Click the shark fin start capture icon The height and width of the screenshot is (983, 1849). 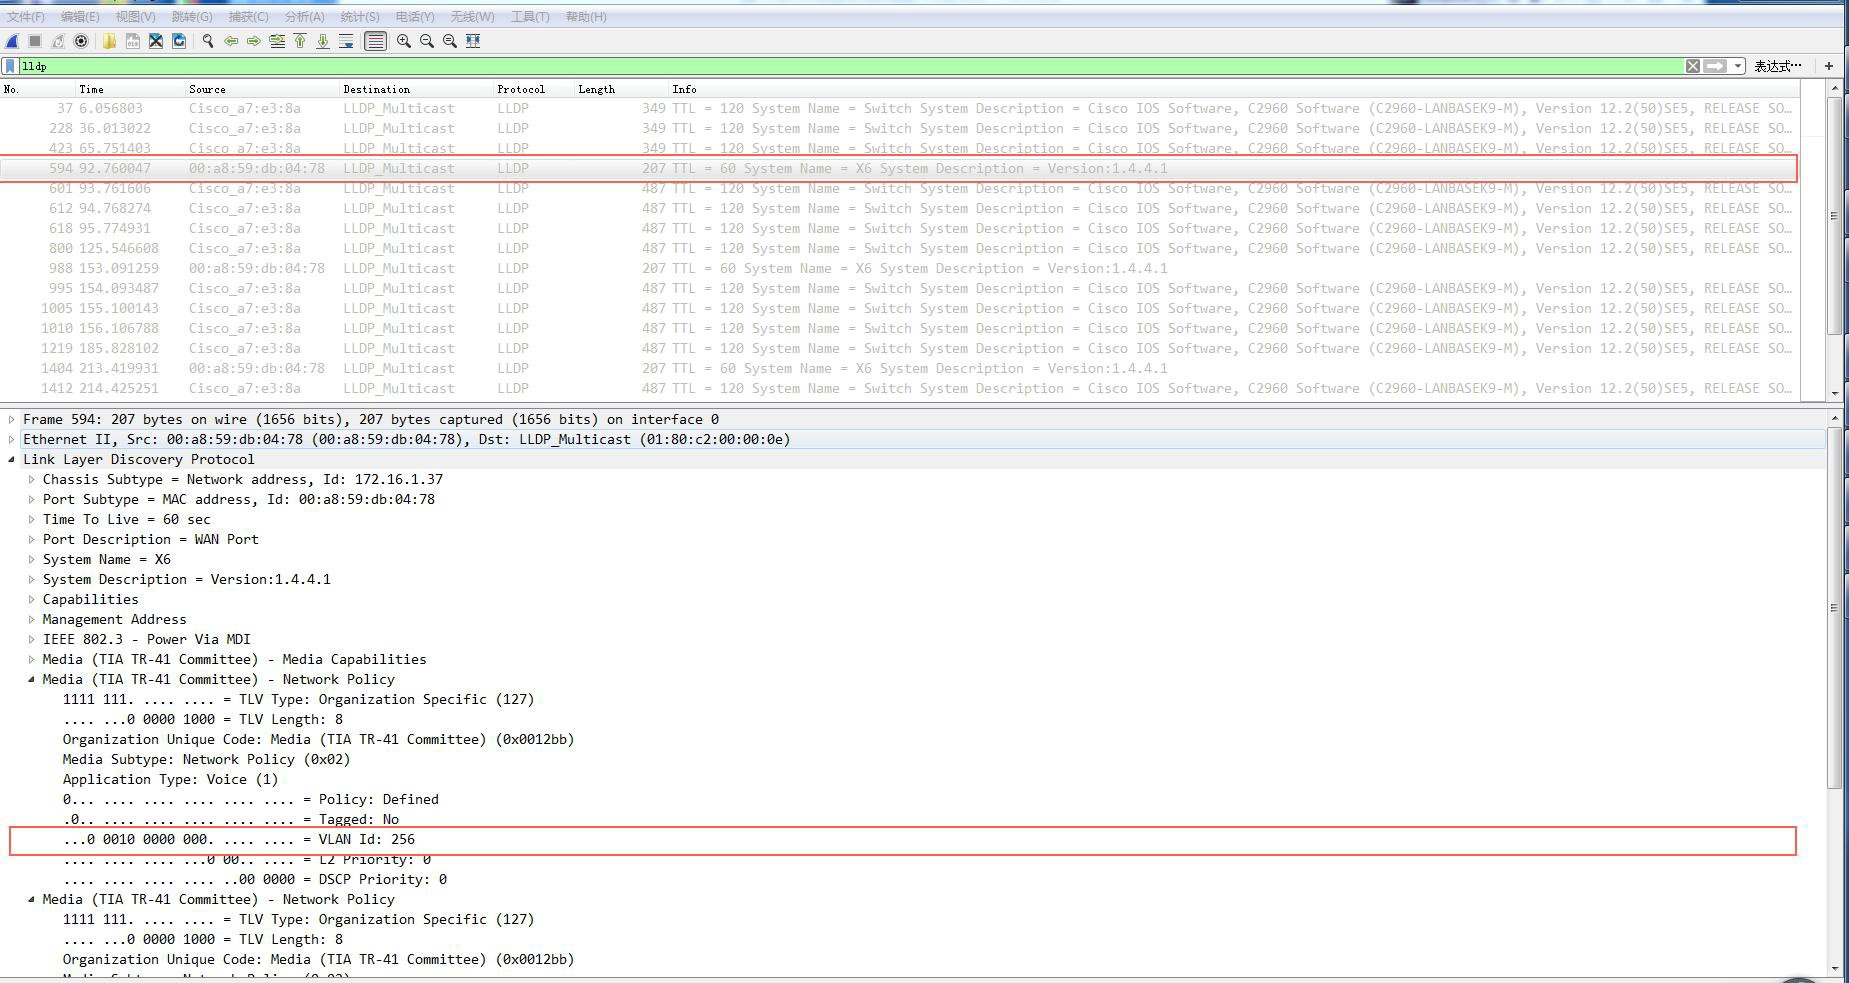click(x=12, y=41)
